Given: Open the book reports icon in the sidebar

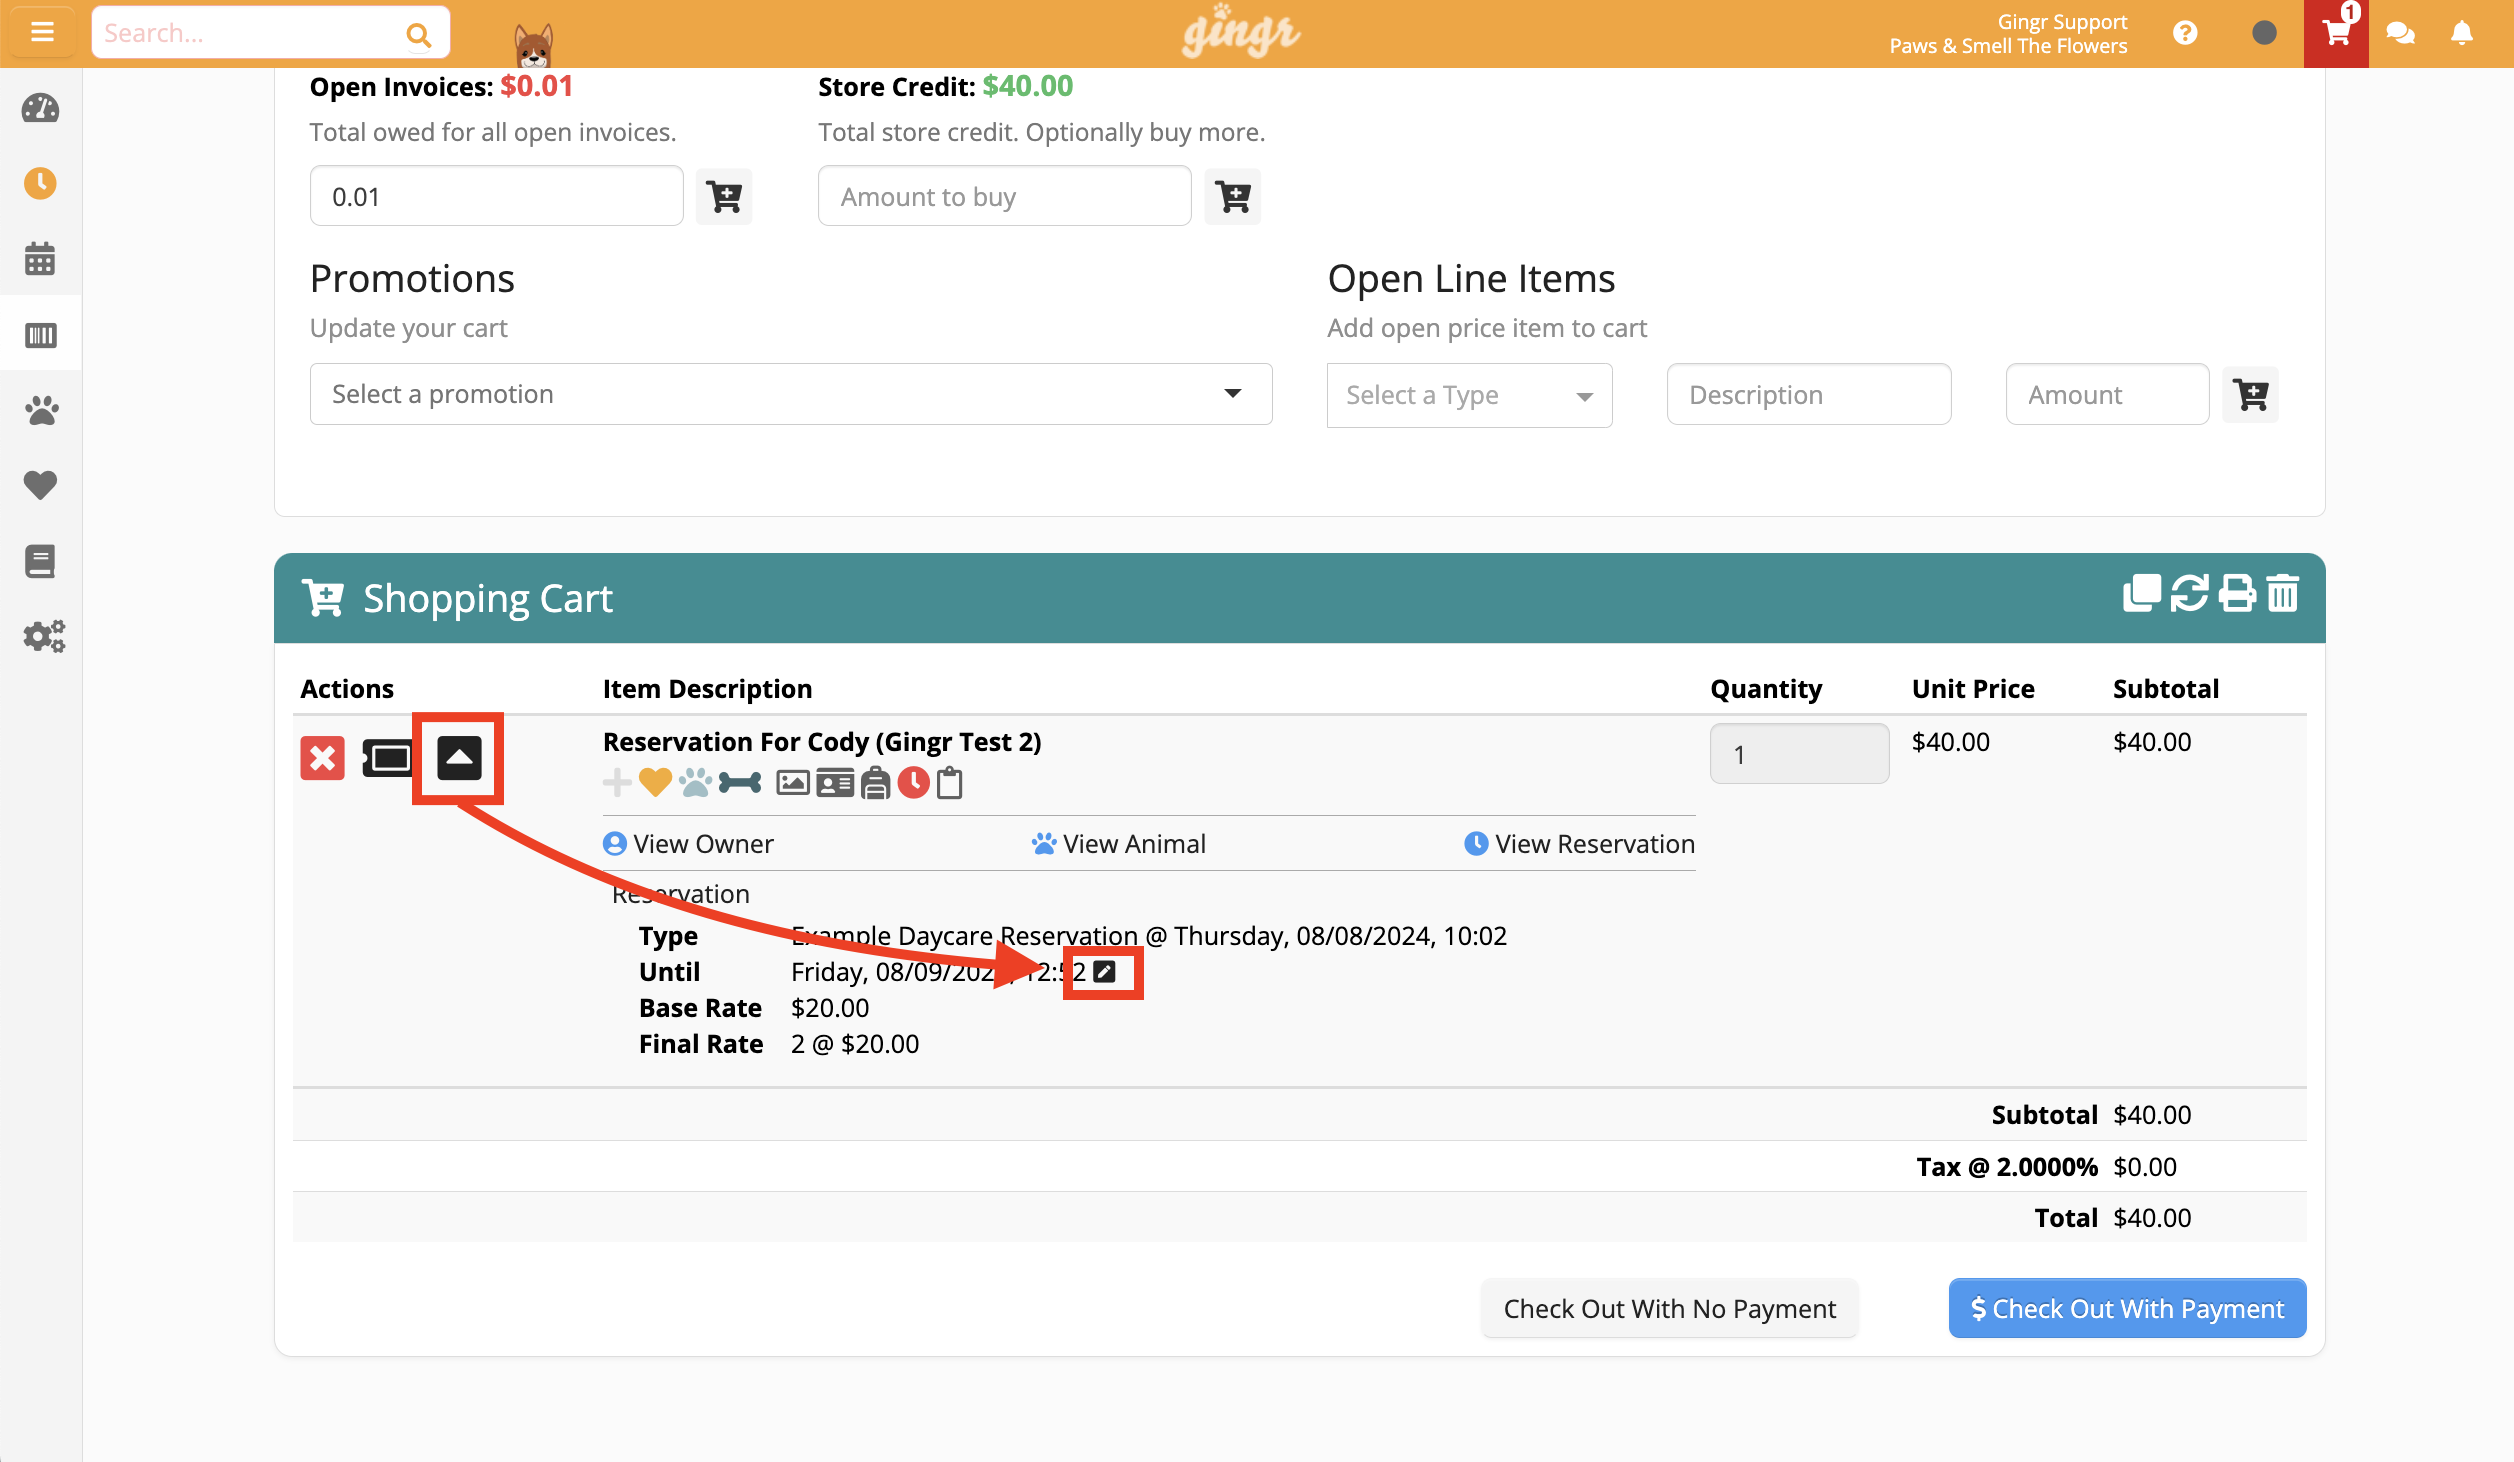Looking at the screenshot, I should tap(40, 561).
